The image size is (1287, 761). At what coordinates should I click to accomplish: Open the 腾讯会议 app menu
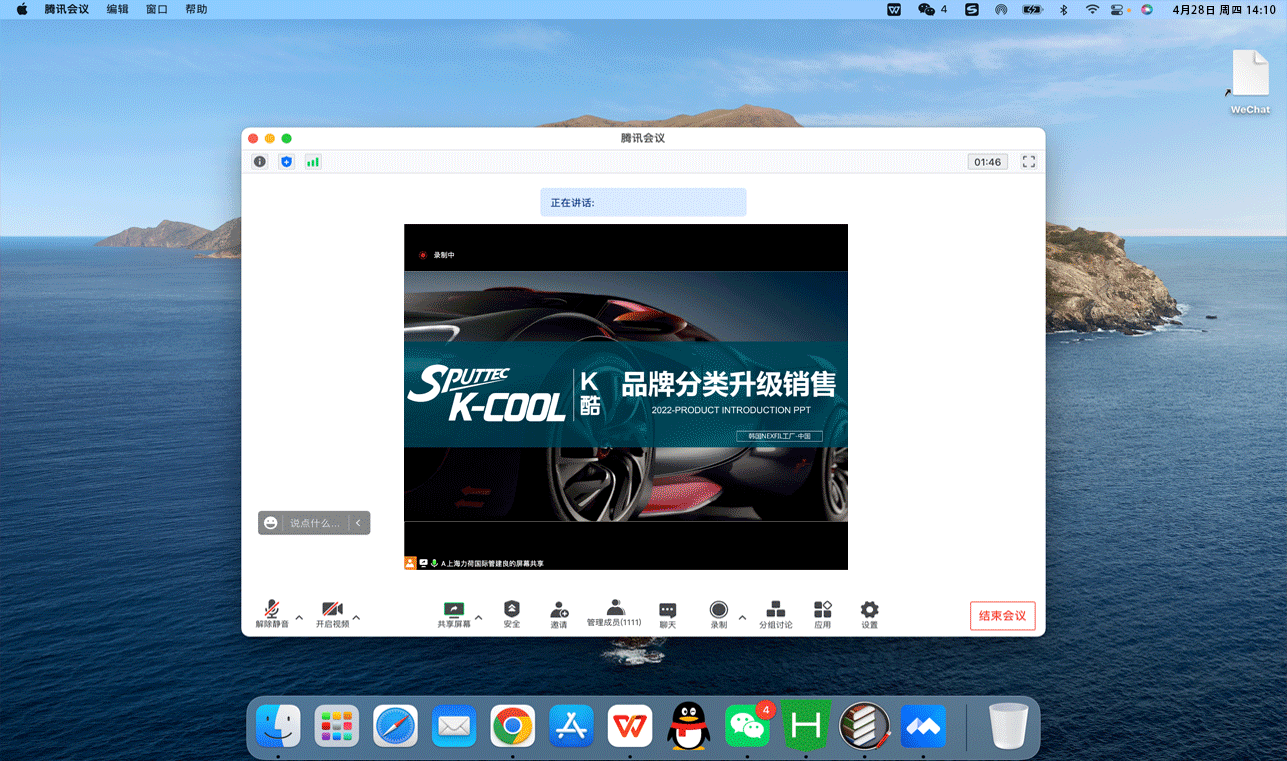point(67,9)
